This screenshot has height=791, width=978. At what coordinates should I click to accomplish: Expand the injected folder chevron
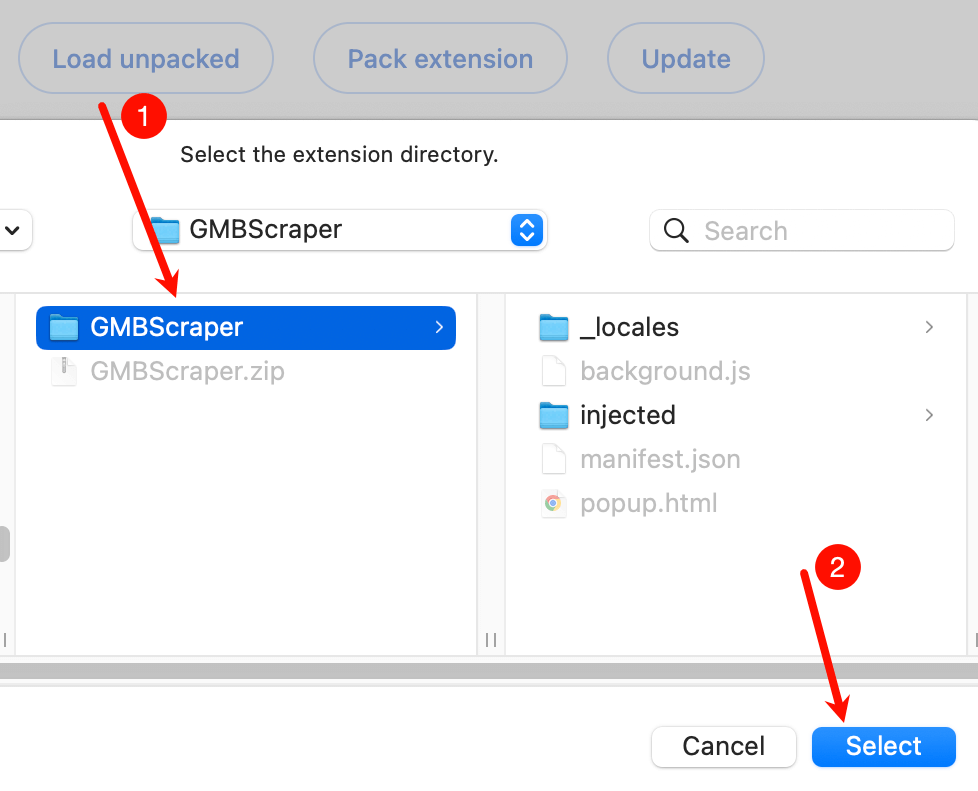[929, 415]
